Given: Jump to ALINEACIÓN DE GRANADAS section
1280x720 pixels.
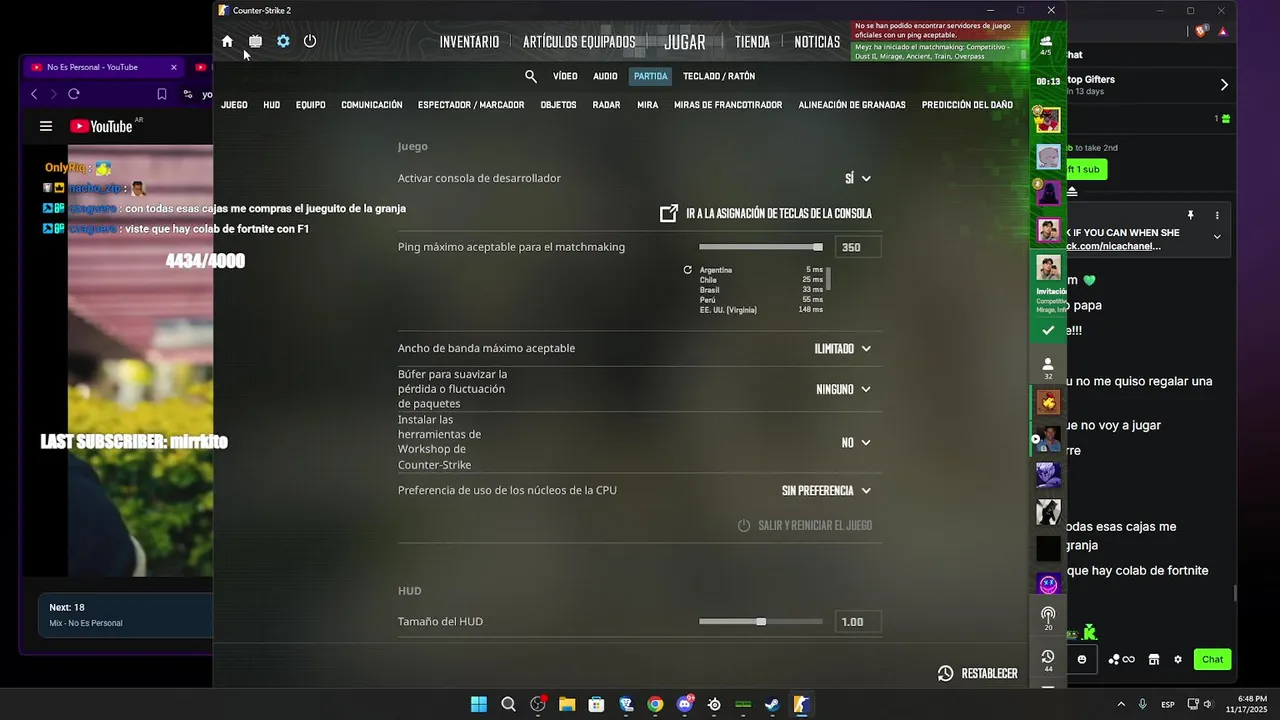Looking at the screenshot, I should coord(852,105).
